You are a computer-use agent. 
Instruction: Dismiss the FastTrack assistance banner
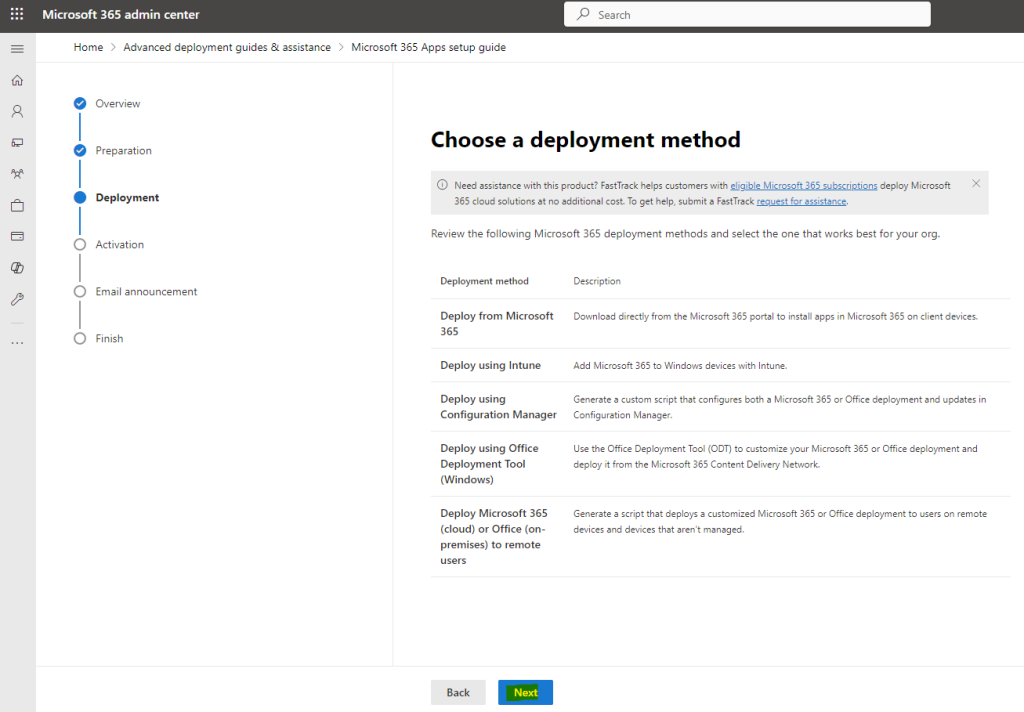(976, 184)
